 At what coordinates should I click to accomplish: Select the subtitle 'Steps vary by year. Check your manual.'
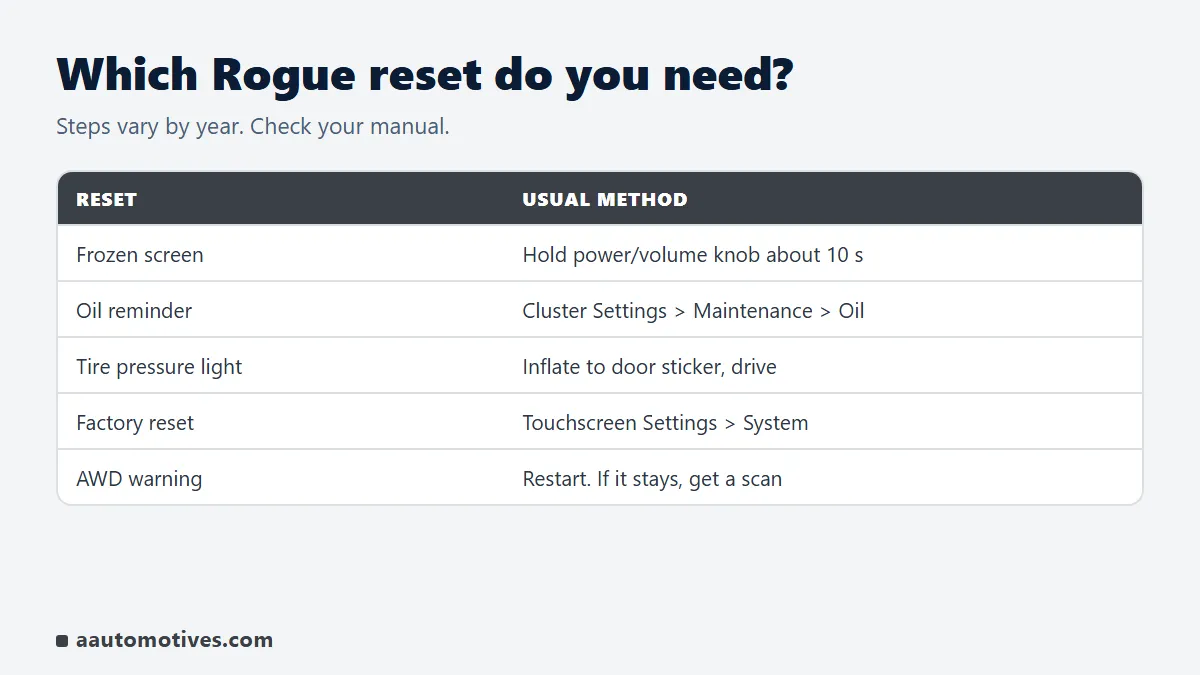[x=253, y=127]
